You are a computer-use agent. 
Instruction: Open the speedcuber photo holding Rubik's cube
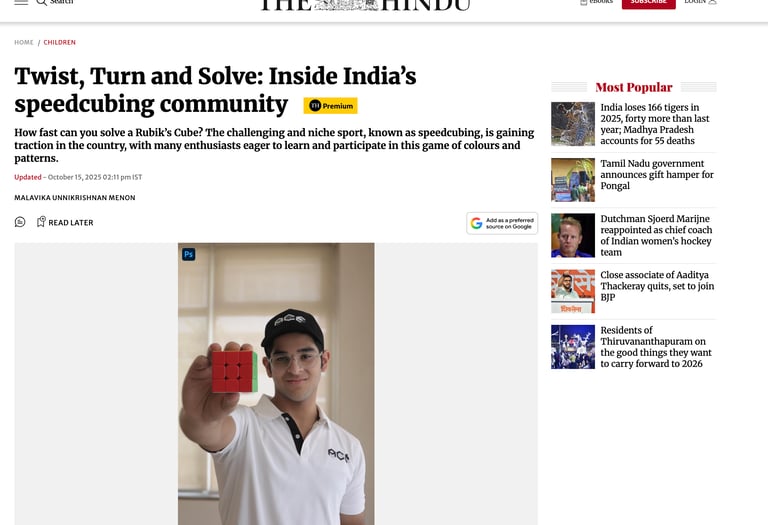276,384
